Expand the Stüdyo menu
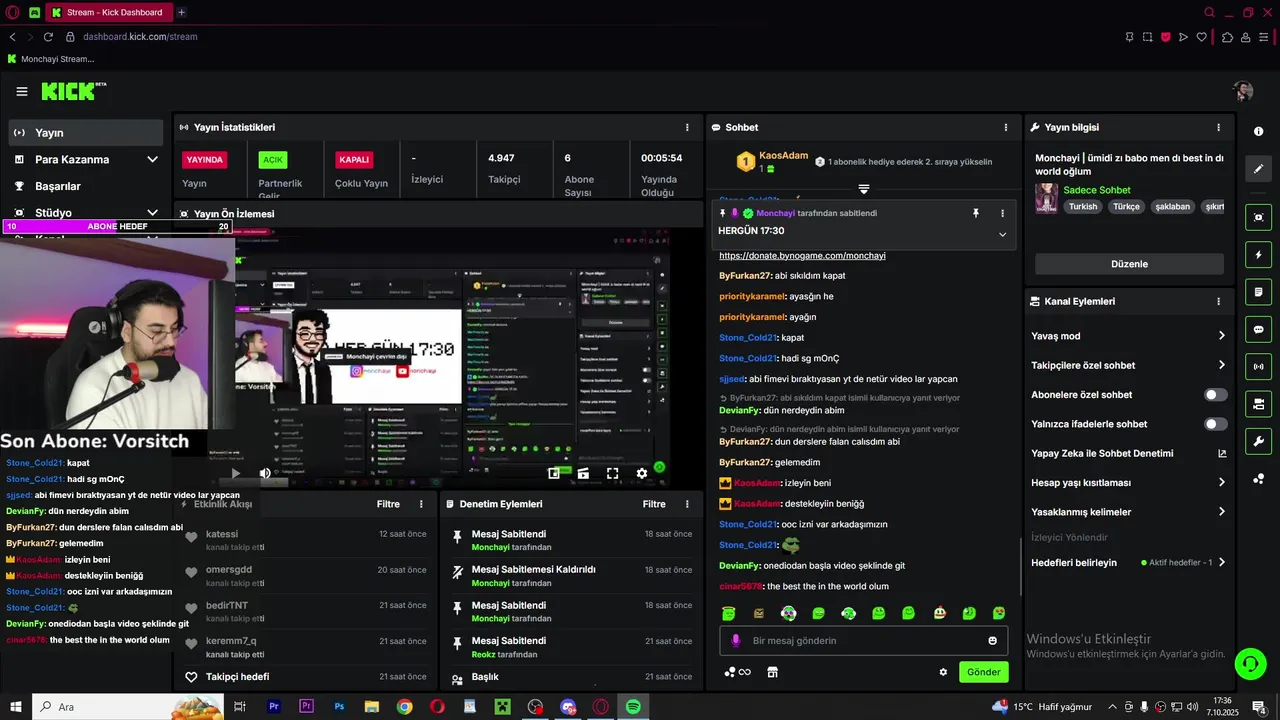Viewport: 1280px width, 720px height. click(x=85, y=213)
